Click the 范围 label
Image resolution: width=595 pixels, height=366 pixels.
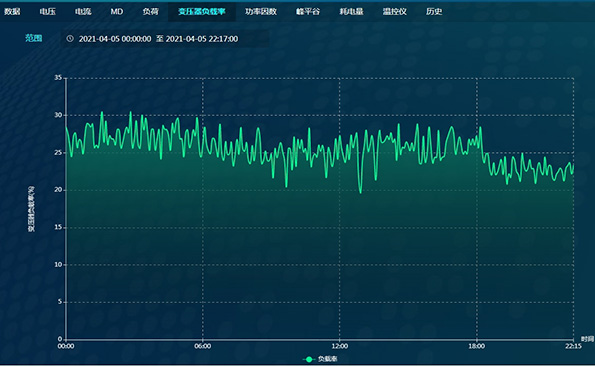34,38
